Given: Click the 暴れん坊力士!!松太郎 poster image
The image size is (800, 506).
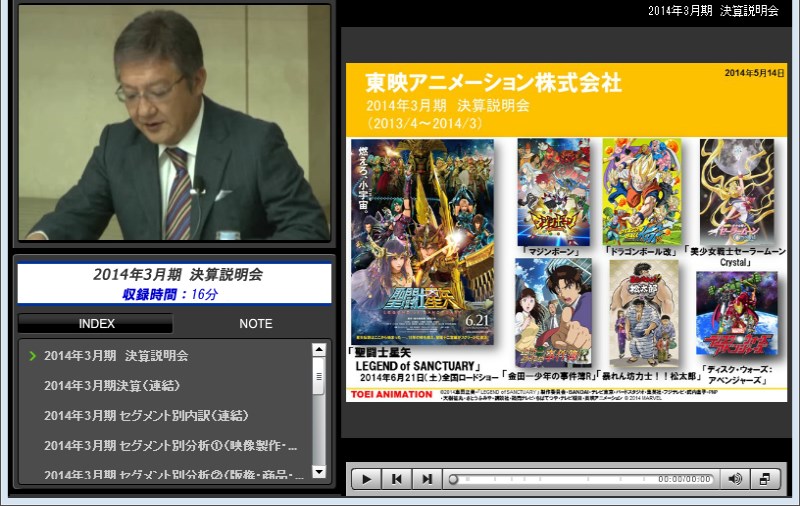Looking at the screenshot, I should coord(644,313).
